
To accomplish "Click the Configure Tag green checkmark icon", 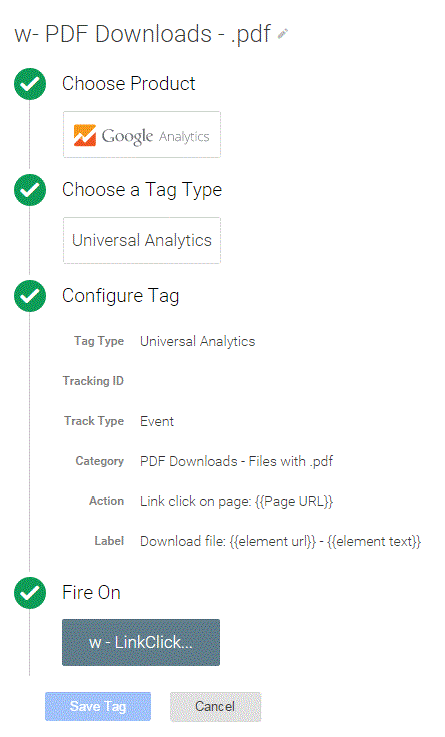I will coord(30,296).
